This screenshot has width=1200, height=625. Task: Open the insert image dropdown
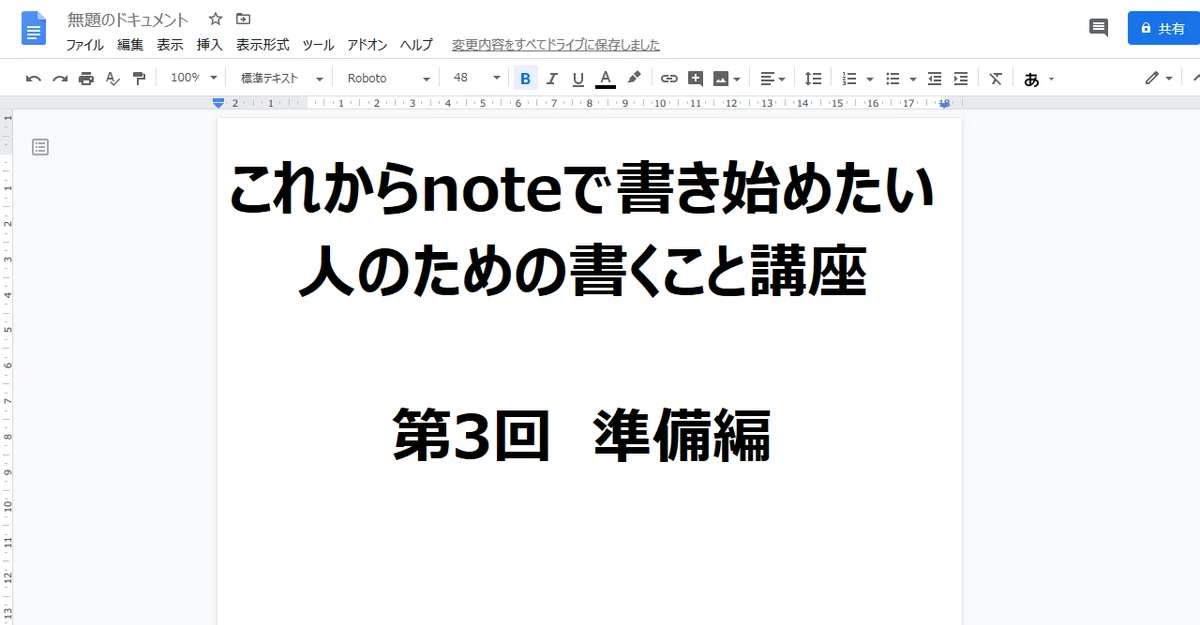(x=727, y=78)
